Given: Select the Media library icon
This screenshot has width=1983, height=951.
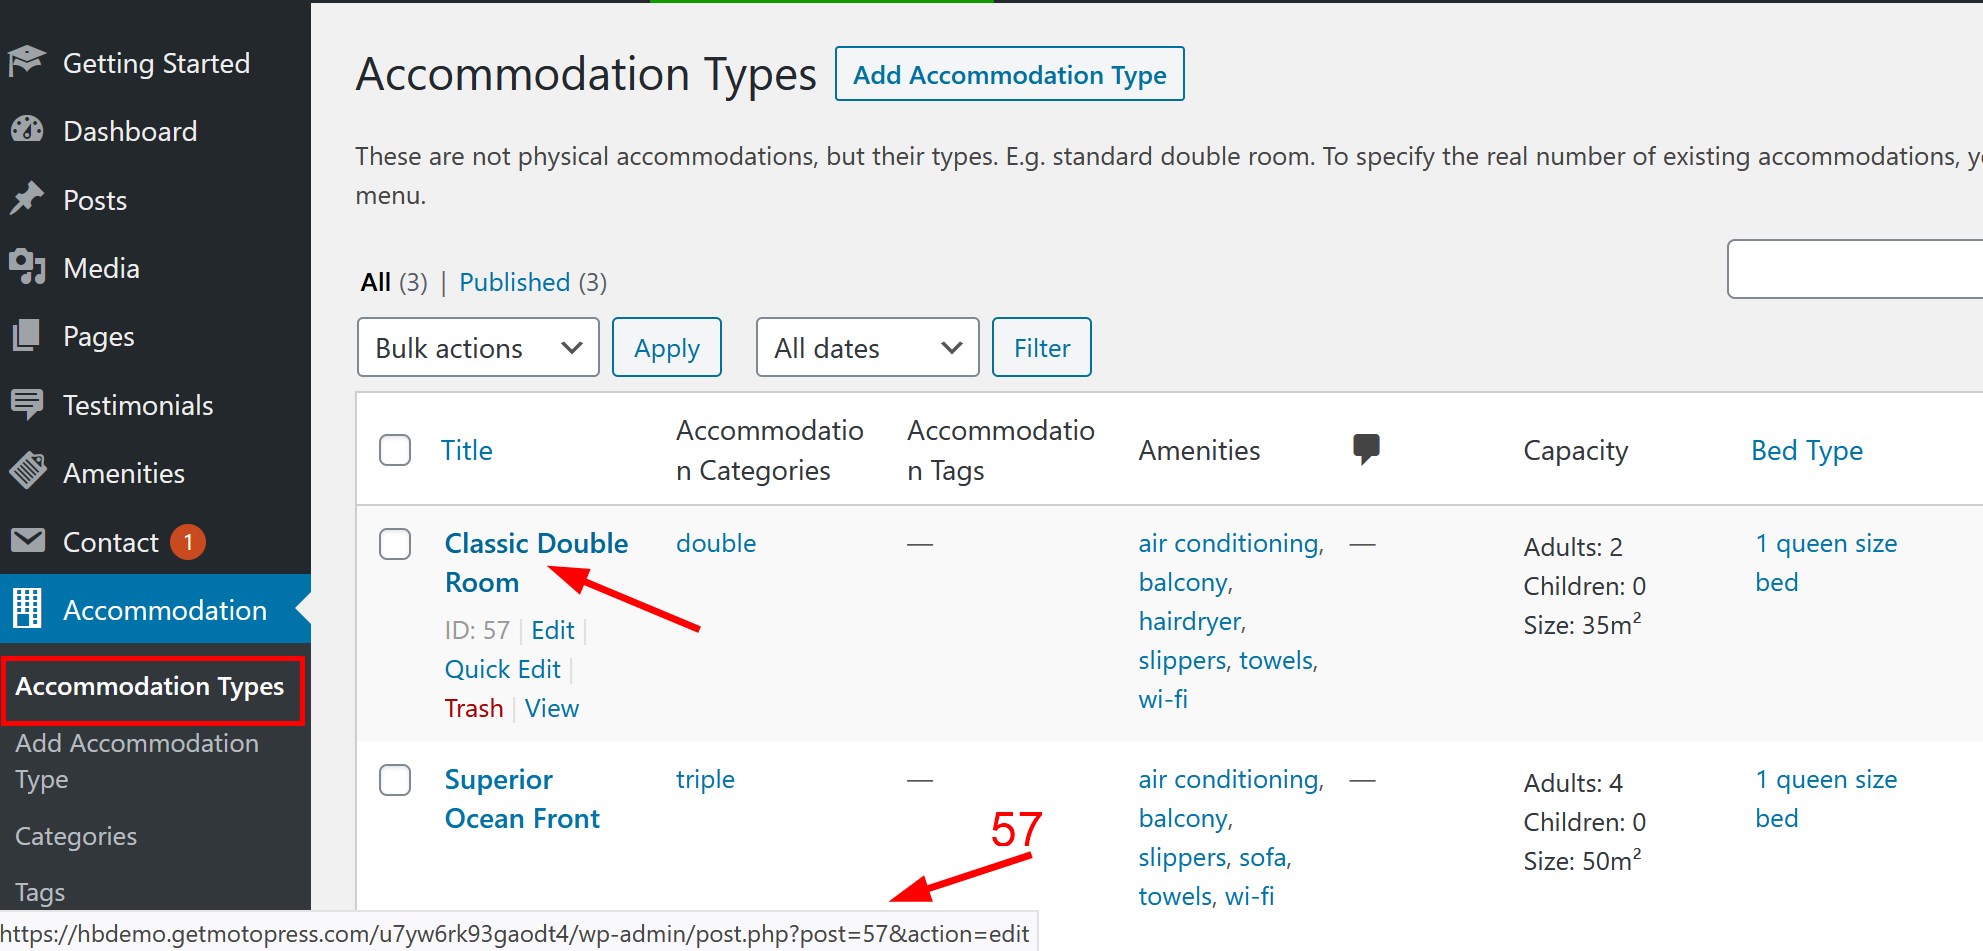Looking at the screenshot, I should click(x=28, y=267).
